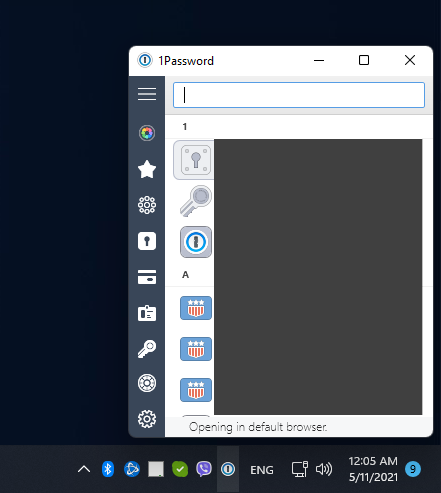Open the Watchtower icon in sidebar

[x=147, y=205]
